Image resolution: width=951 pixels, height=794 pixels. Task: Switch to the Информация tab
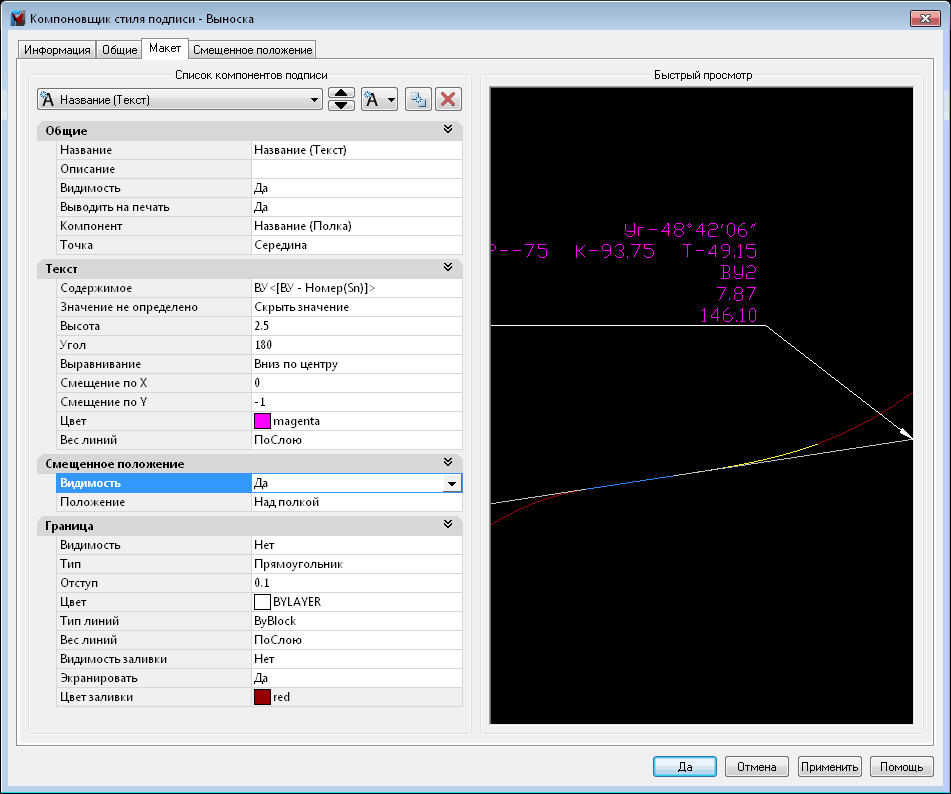(58, 50)
